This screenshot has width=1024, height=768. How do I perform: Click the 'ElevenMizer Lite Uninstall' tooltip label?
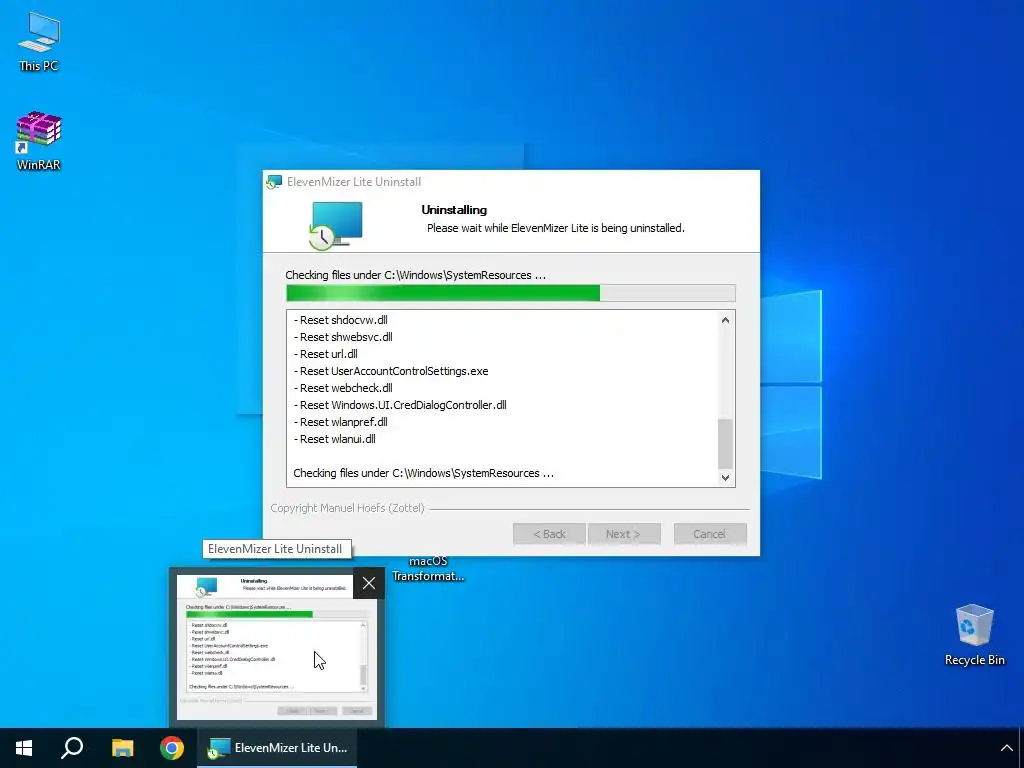click(276, 549)
